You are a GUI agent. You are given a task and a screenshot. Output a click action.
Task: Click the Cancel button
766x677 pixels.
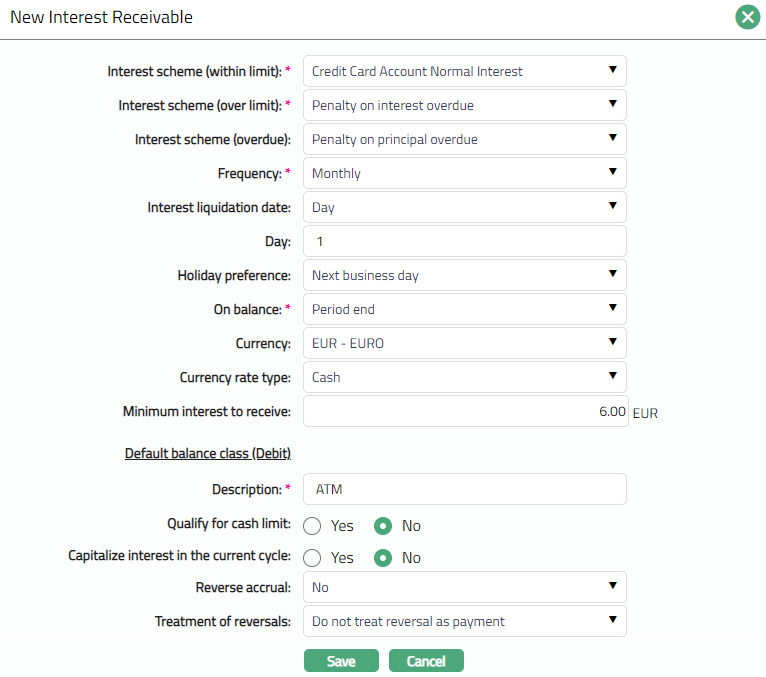click(426, 661)
